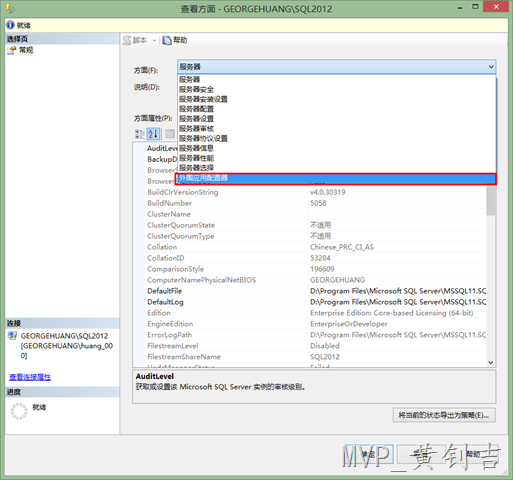Image resolution: width=513 pixels, height=480 pixels.
Task: Choose 服务器审核 in the list
Action: 337,128
